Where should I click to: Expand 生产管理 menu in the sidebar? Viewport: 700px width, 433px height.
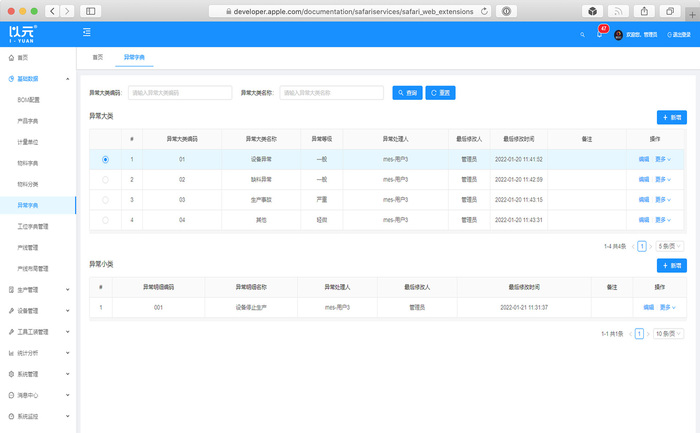37,290
